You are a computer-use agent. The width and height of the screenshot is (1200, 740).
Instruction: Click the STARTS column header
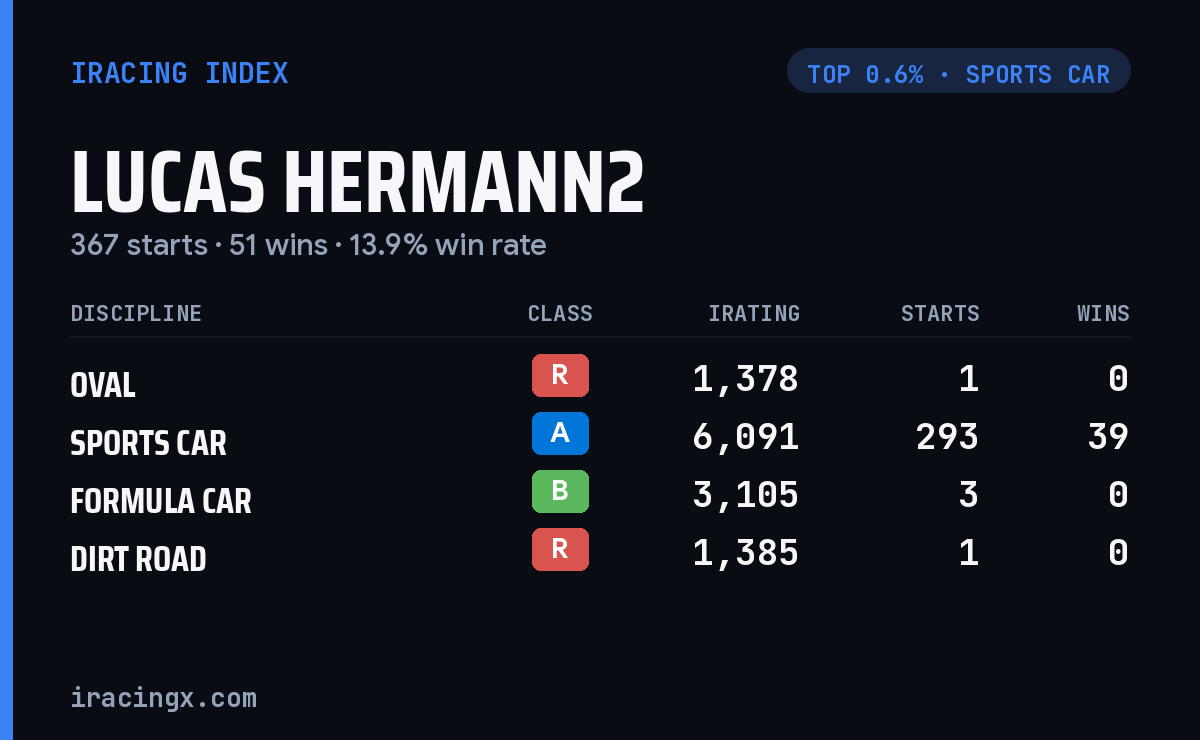pos(940,313)
